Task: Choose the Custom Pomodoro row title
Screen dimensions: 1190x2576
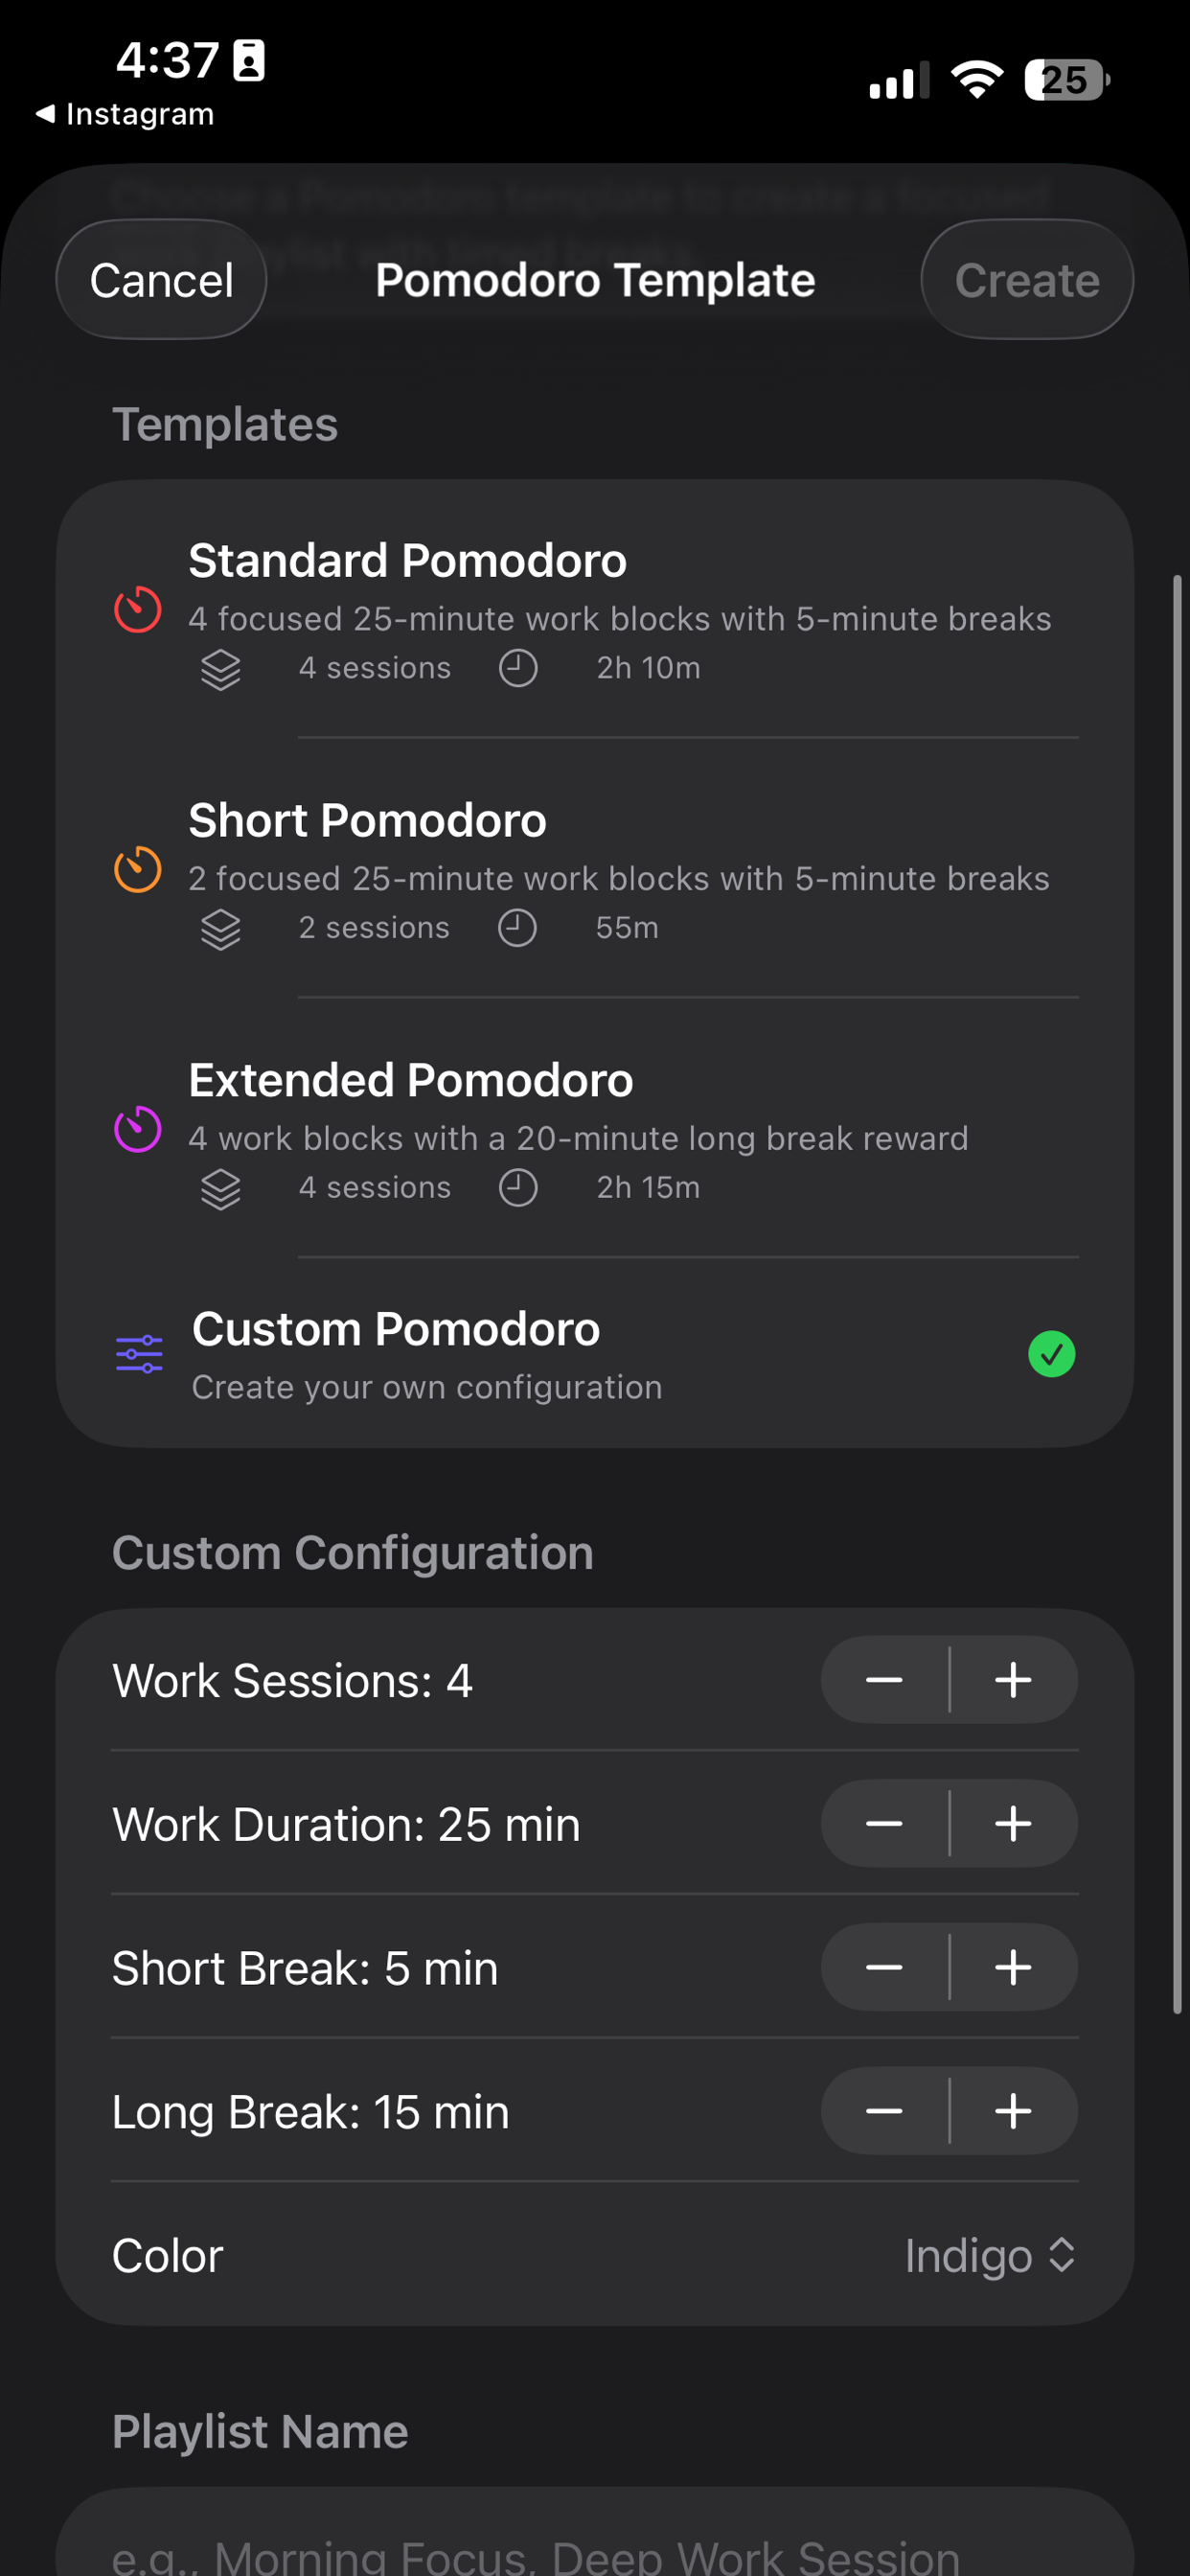Action: (396, 1329)
